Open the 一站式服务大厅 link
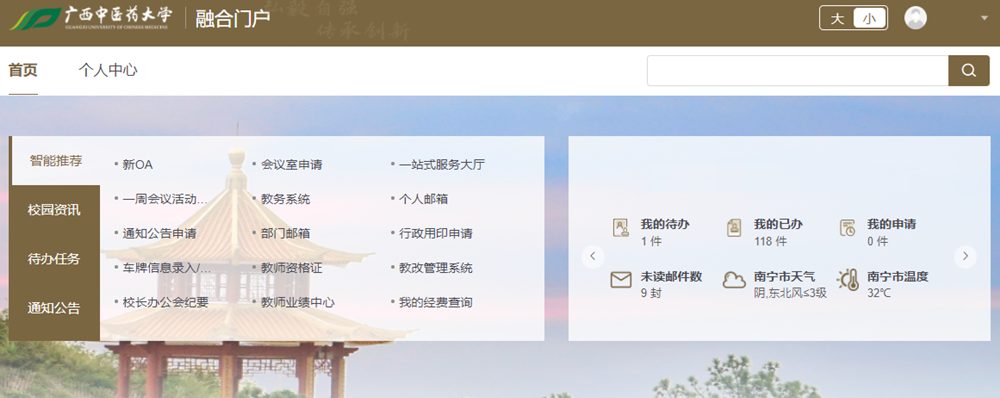This screenshot has width=1000, height=398. pyautogui.click(x=442, y=165)
